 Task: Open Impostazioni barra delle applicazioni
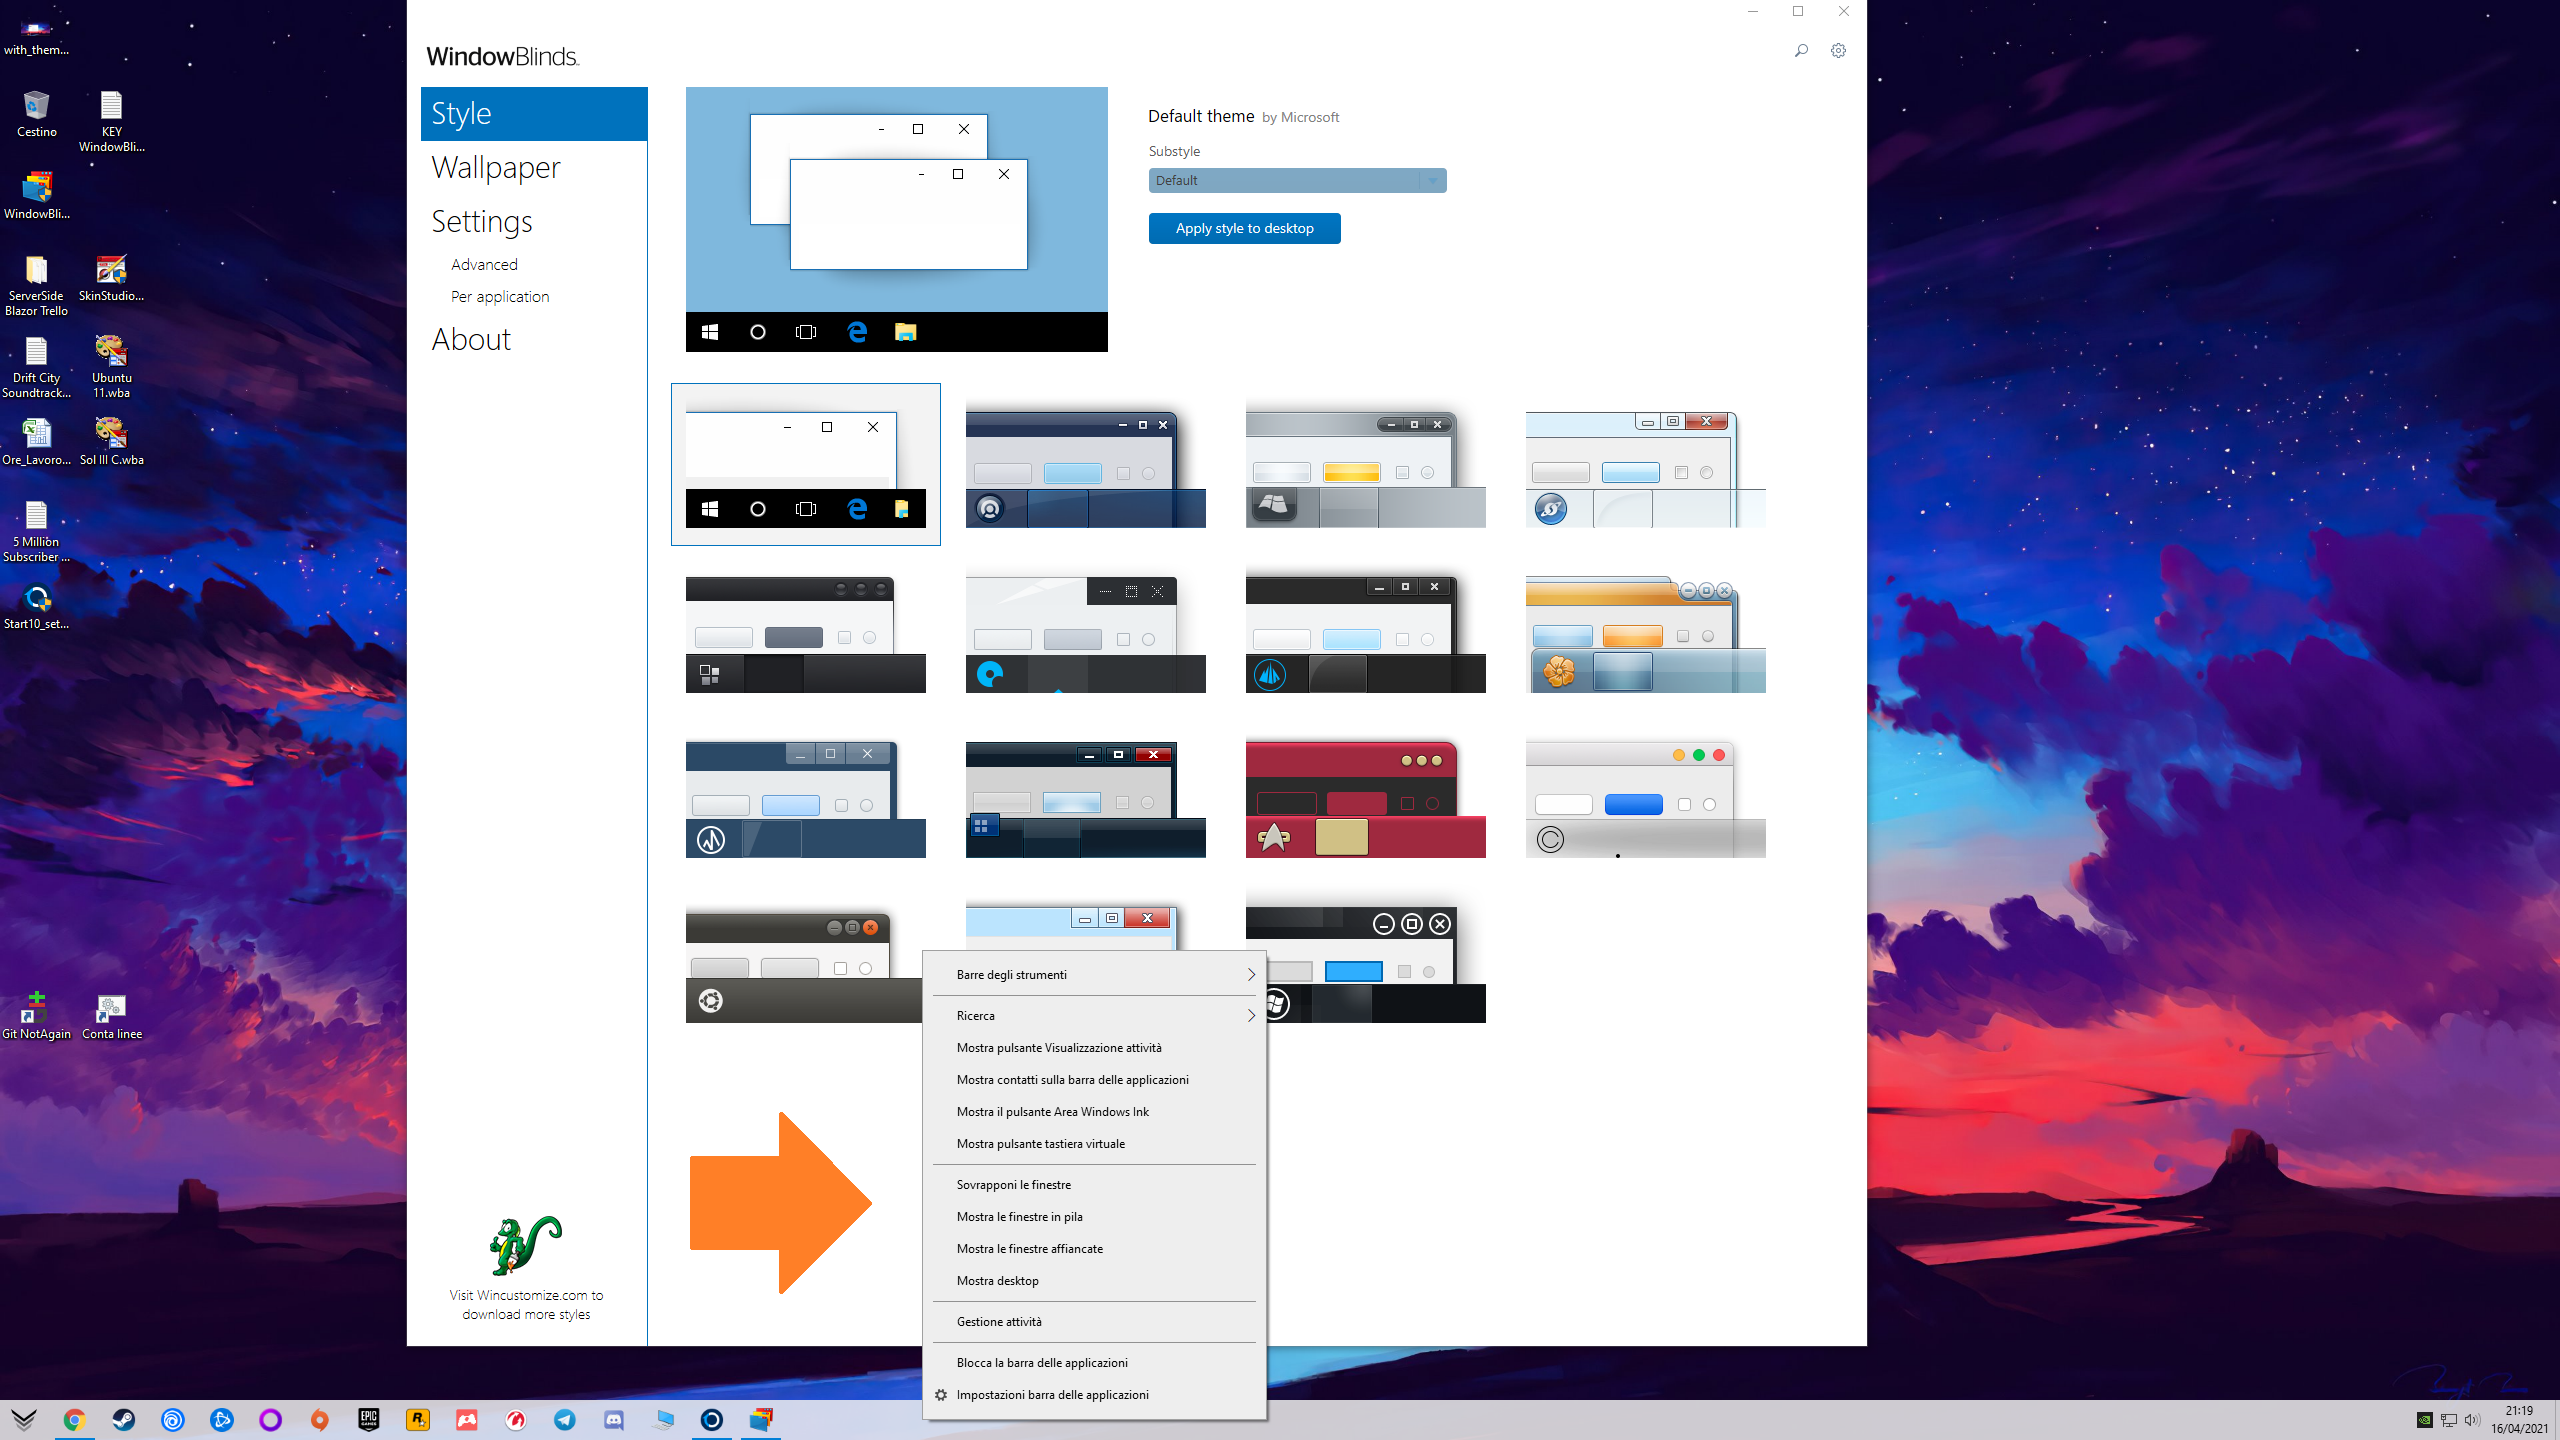[x=1094, y=1394]
